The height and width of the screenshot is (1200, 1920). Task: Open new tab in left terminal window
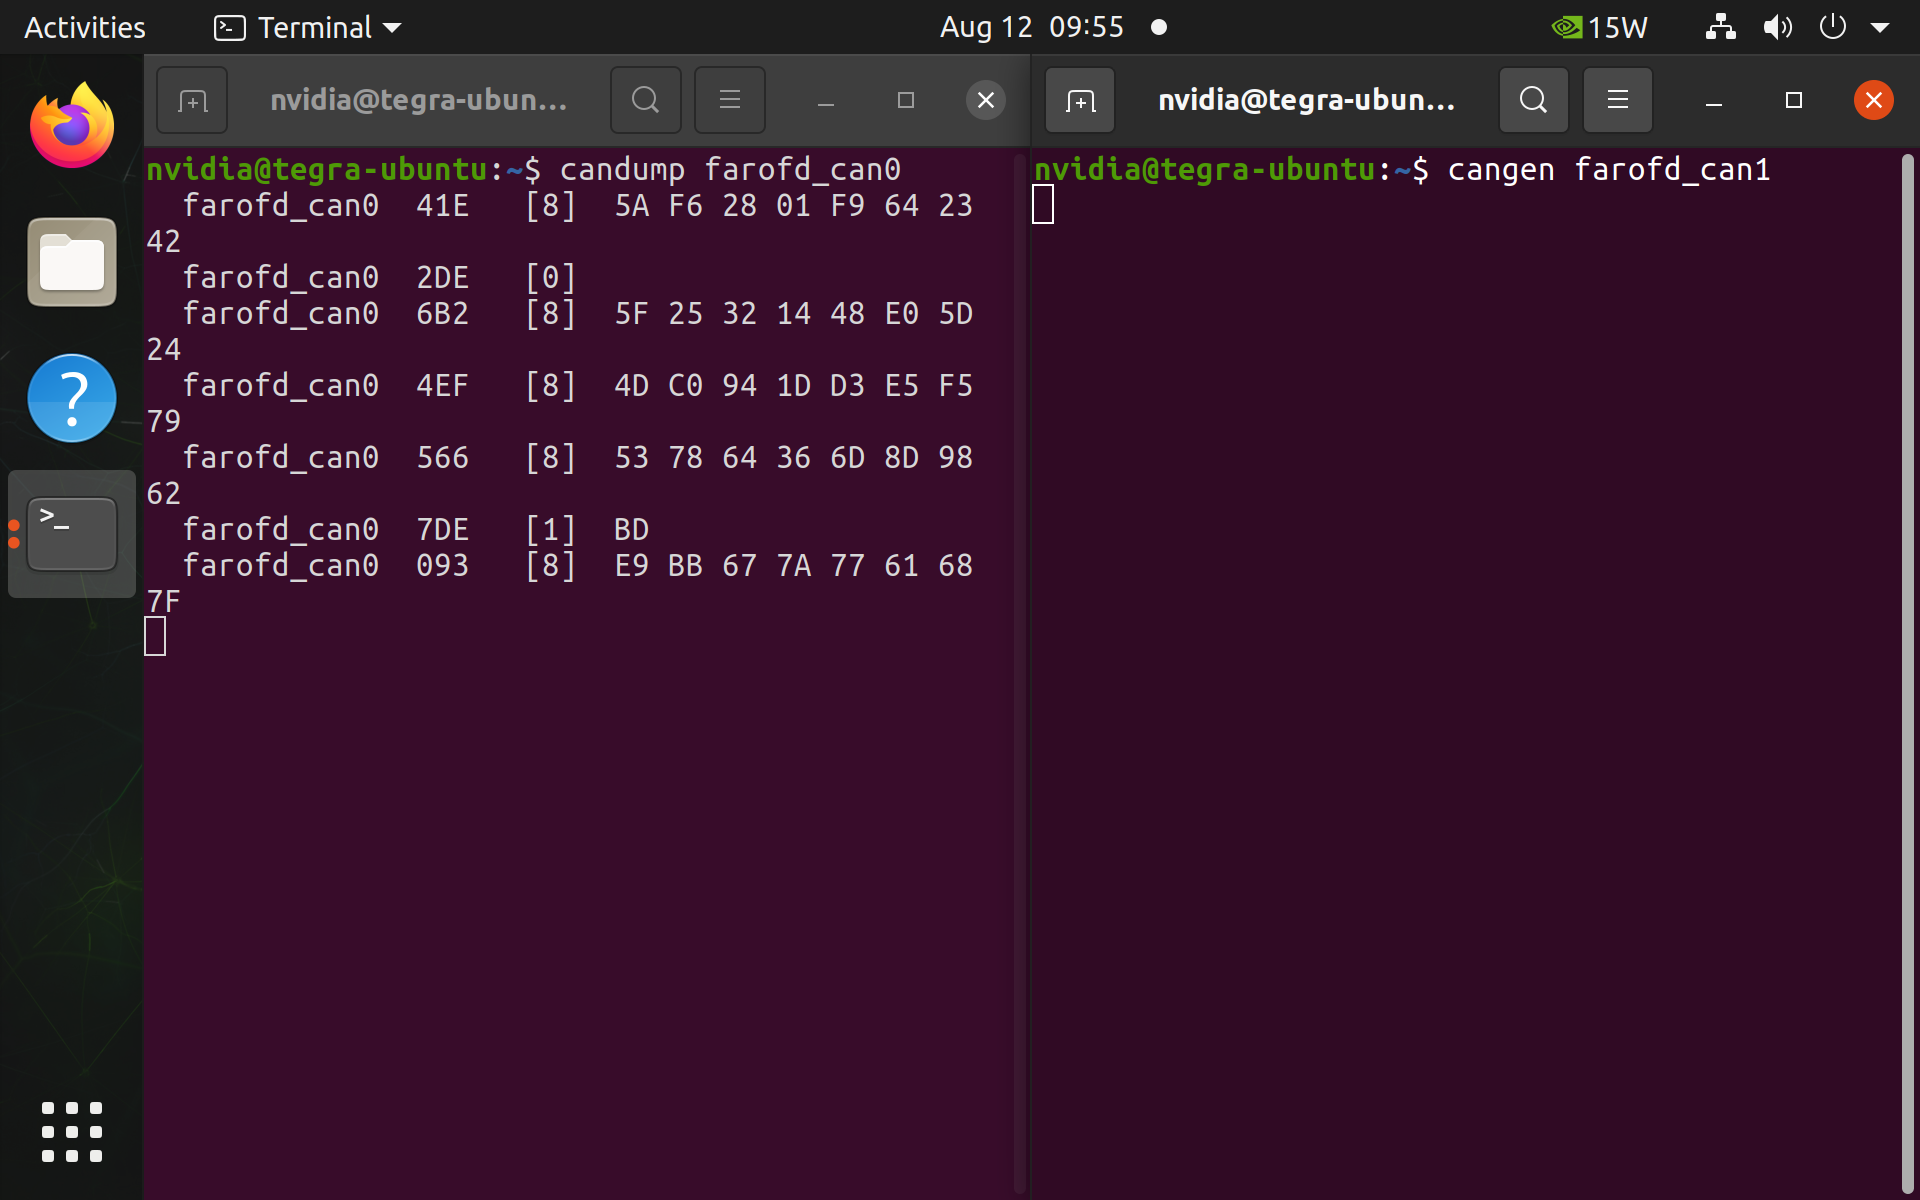(192, 100)
